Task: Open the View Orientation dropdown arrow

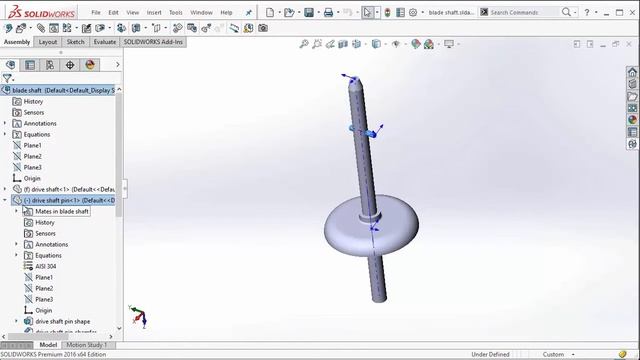Action: [365, 44]
